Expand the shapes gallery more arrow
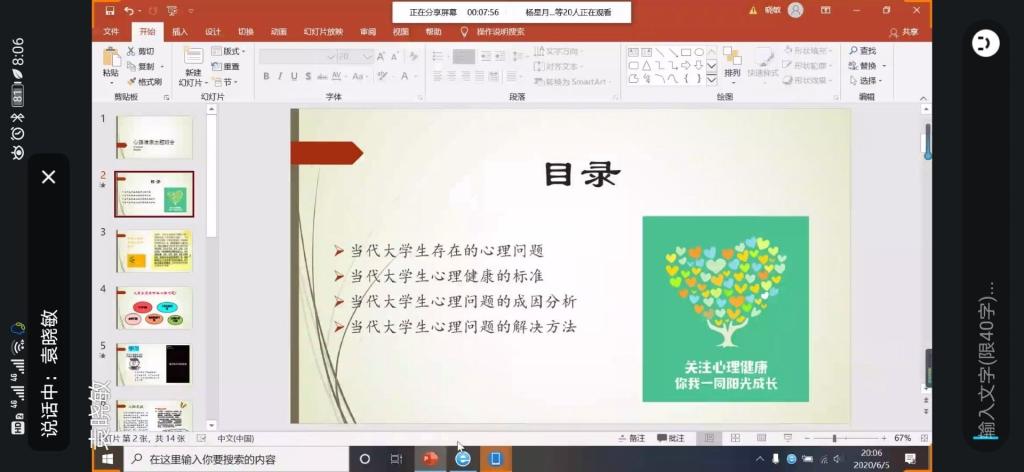 [711, 79]
